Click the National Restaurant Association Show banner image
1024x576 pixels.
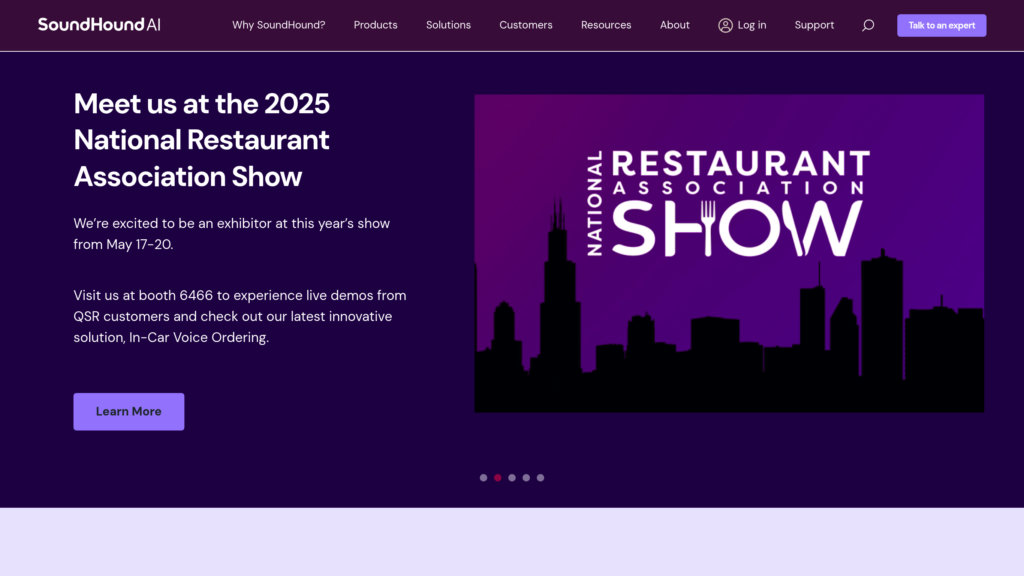point(729,253)
